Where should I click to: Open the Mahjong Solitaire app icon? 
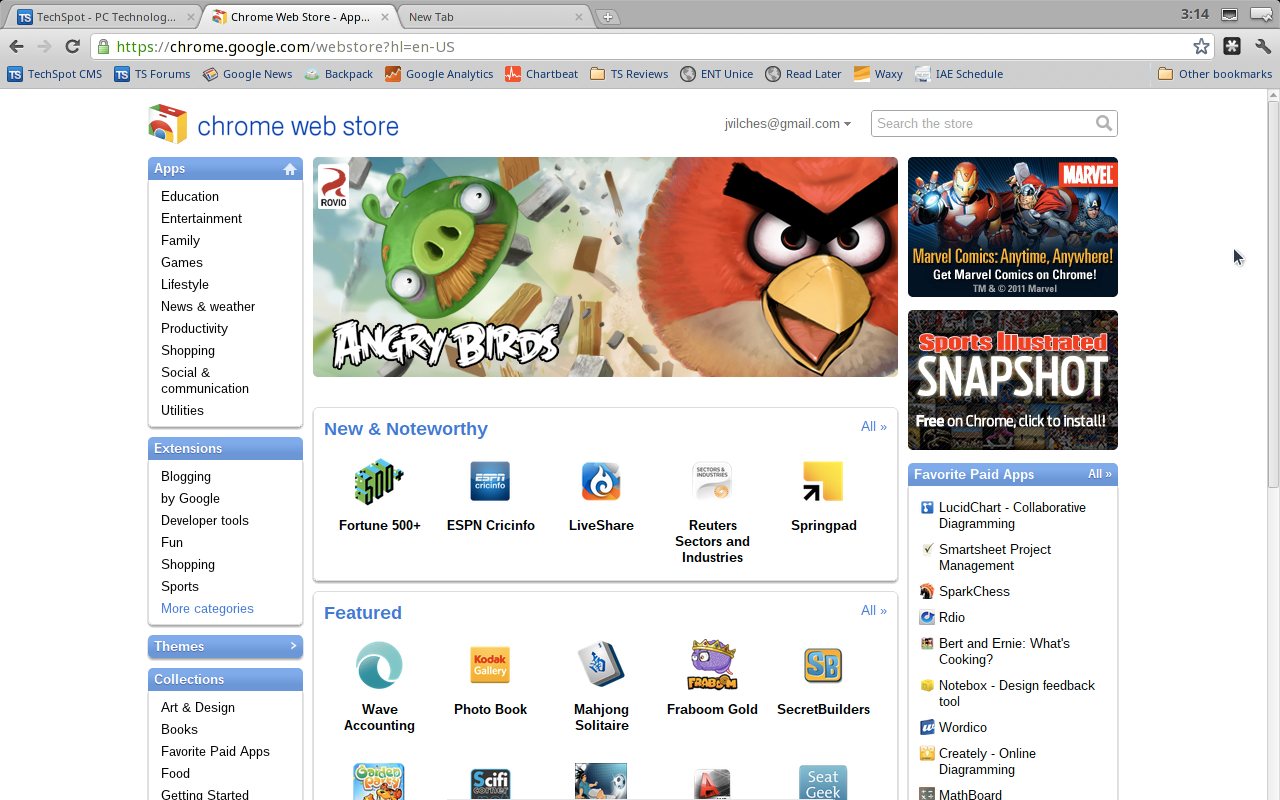pyautogui.click(x=601, y=665)
